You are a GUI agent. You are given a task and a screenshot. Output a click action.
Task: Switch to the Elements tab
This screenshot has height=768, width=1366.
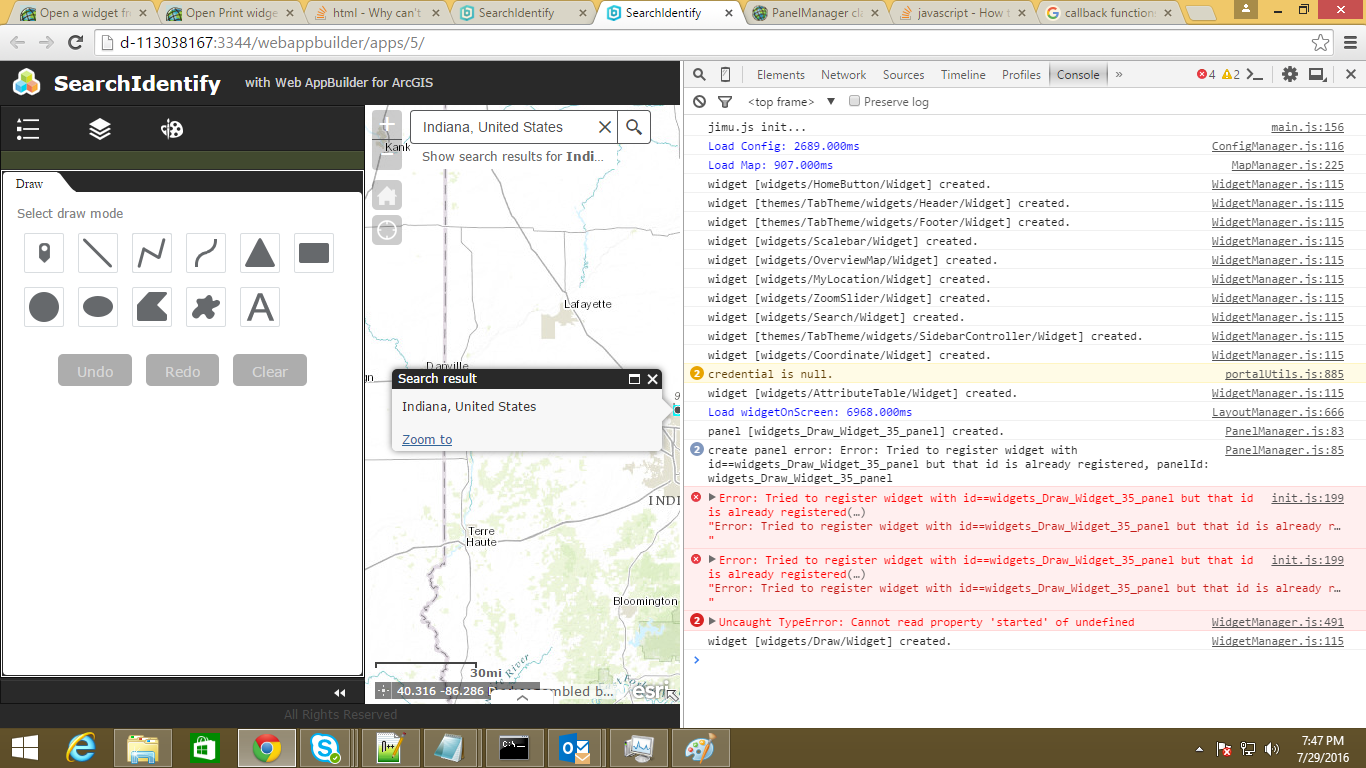[781, 75]
